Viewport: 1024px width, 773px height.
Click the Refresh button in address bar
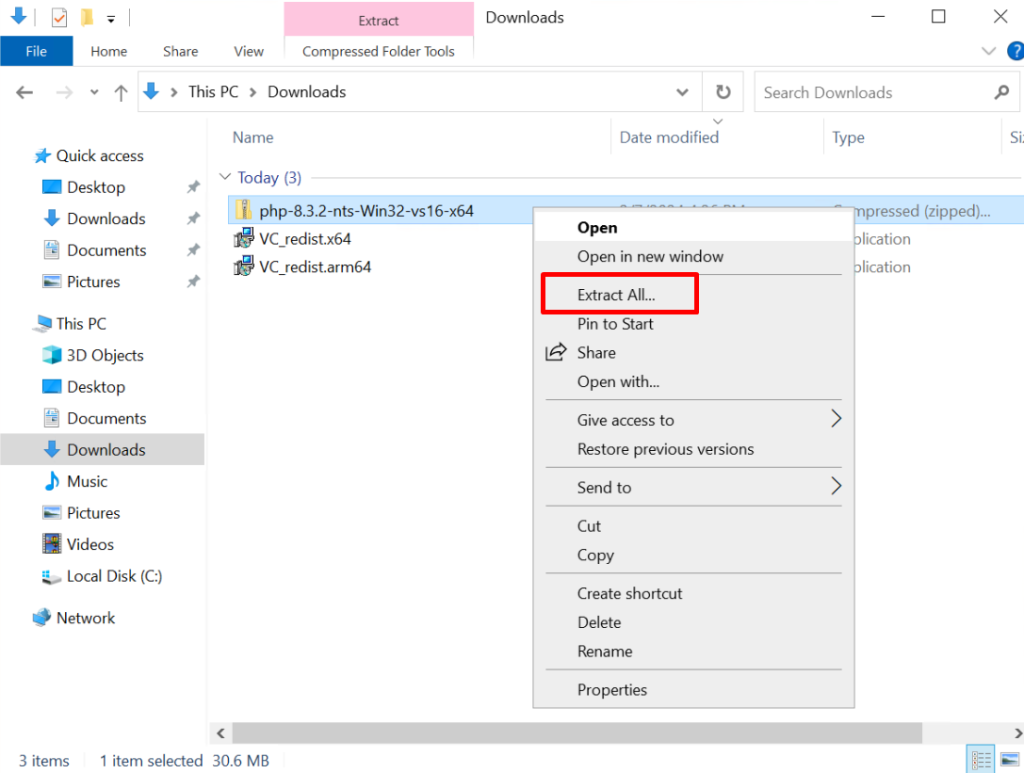tap(723, 92)
